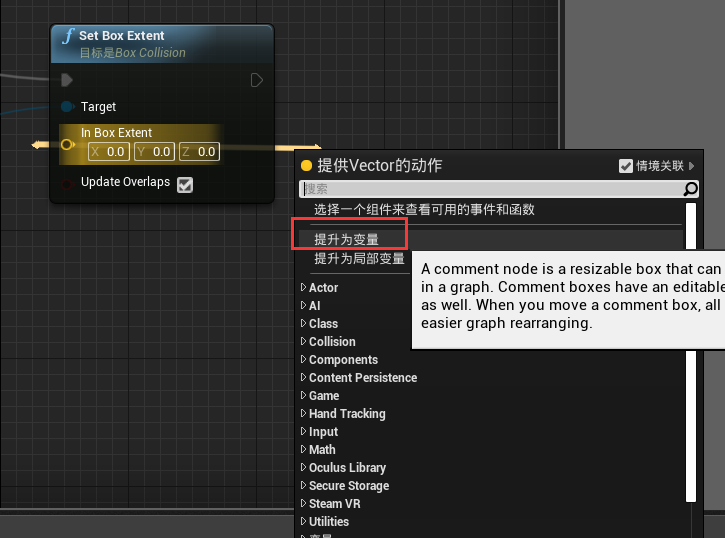Viewport: 725px width, 538px height.
Task: Click the 目标是Box Collision subtitle text
Action: click(133, 53)
